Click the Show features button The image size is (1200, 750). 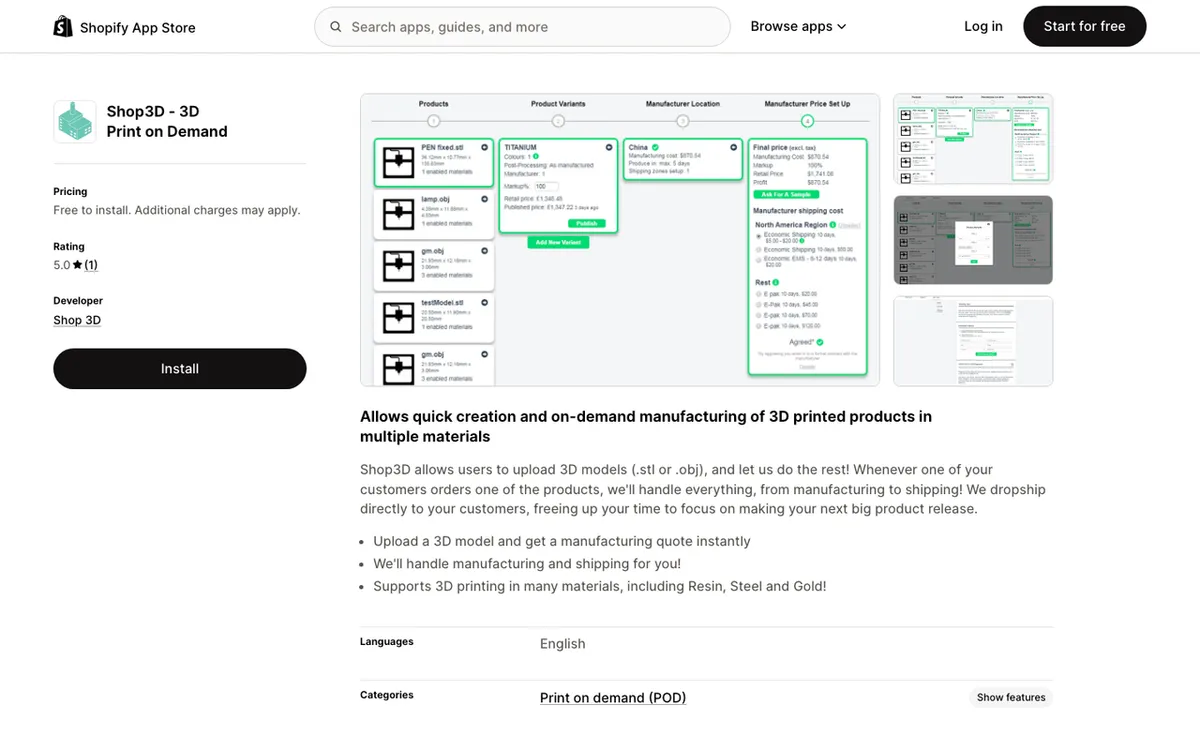tap(1011, 698)
